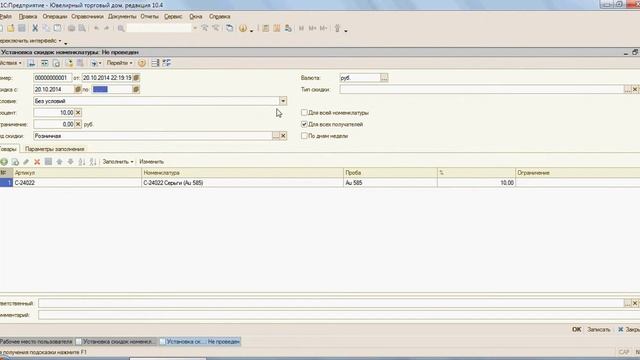This screenshot has width=640, height=360.
Task: Open calendar picker for the 'по' end date
Action: pos(136,89)
